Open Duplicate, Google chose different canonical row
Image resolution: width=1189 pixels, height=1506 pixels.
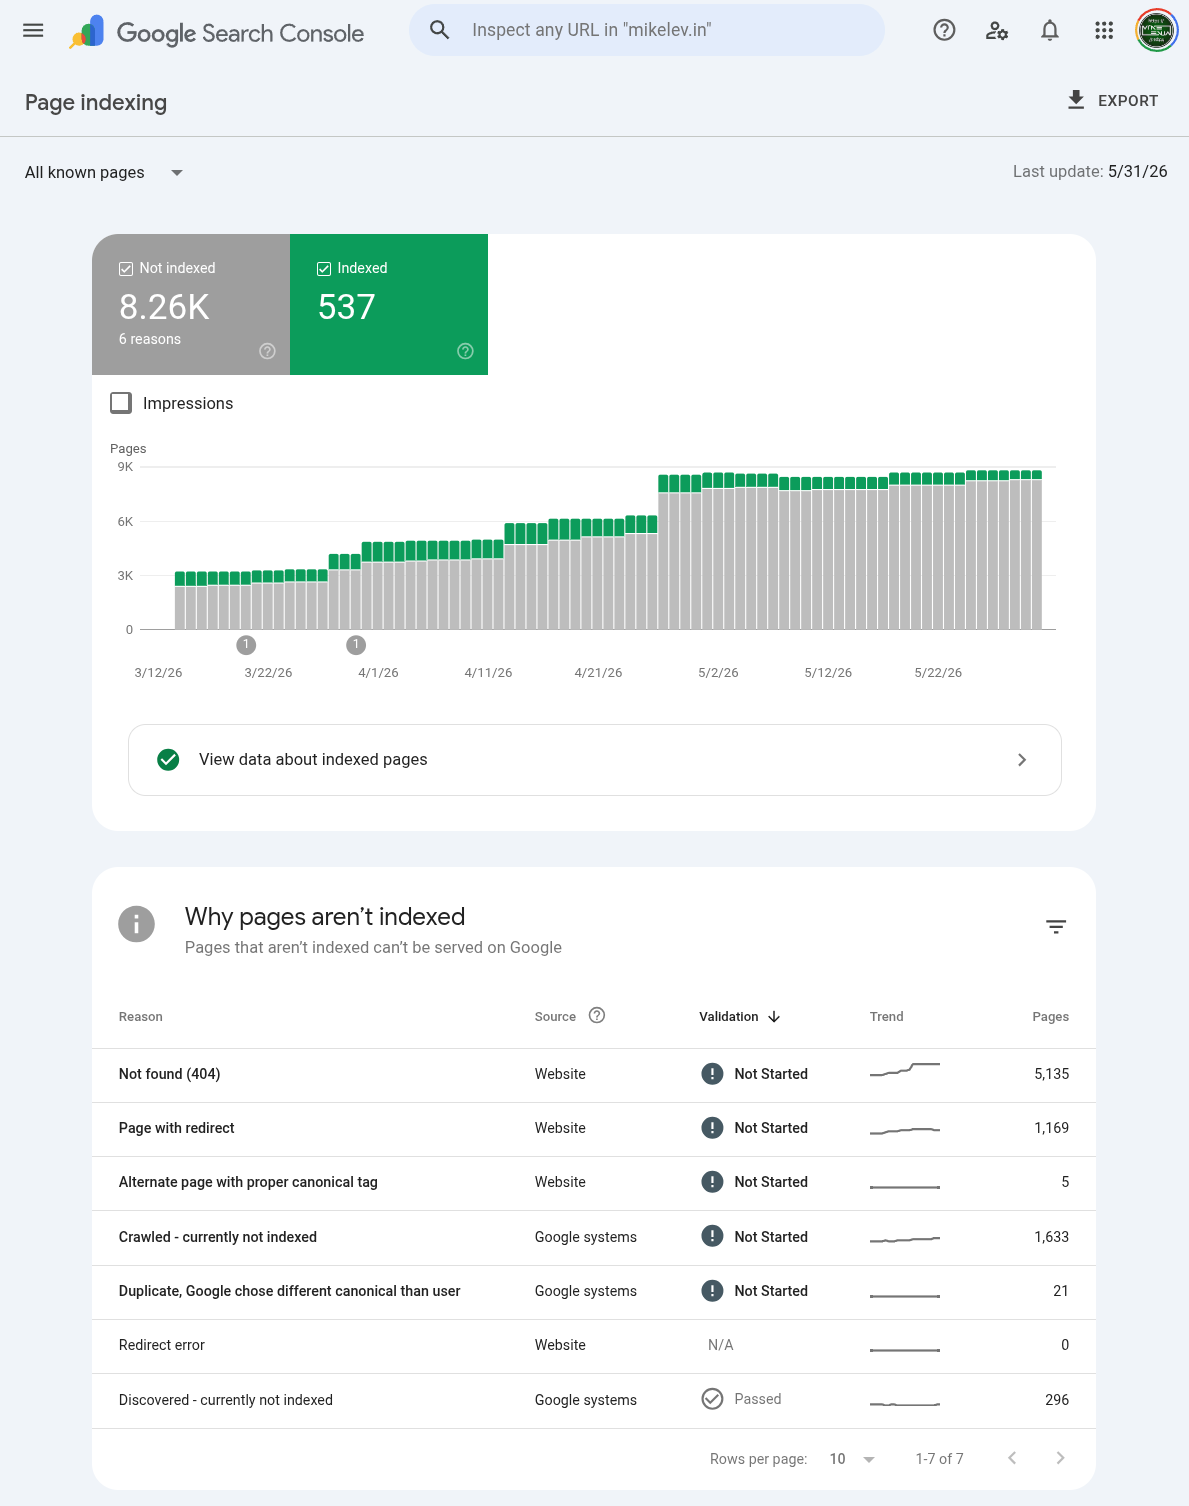point(594,1292)
